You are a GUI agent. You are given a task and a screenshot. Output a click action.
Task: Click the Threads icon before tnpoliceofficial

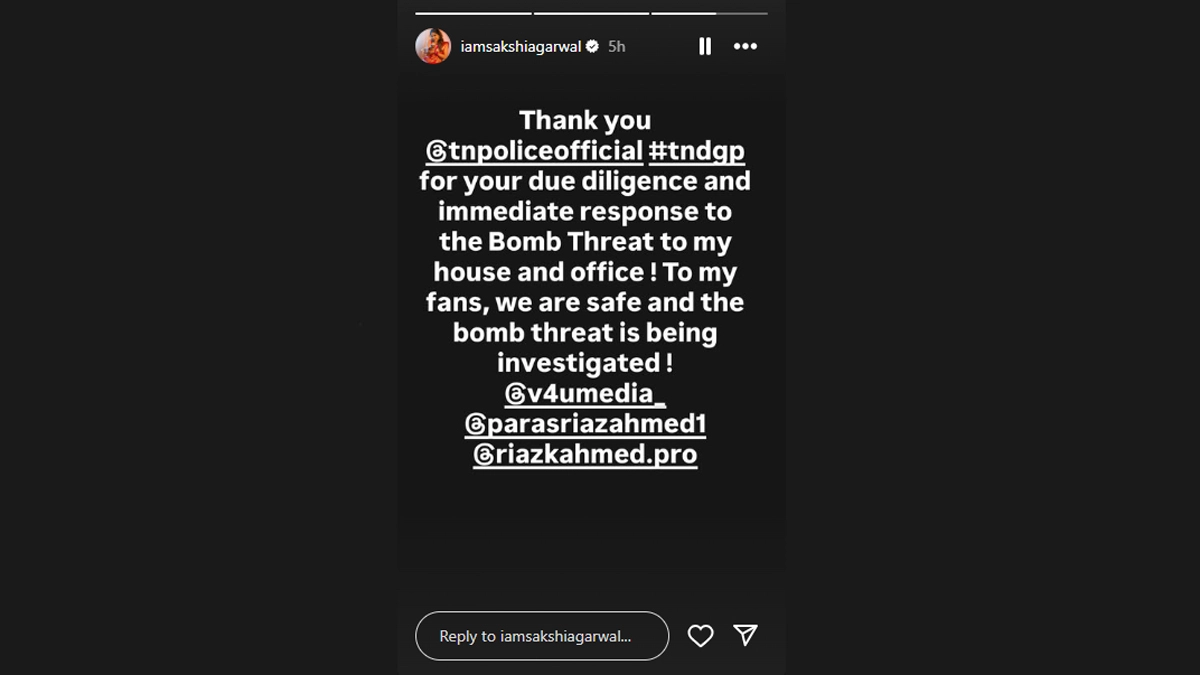point(436,151)
